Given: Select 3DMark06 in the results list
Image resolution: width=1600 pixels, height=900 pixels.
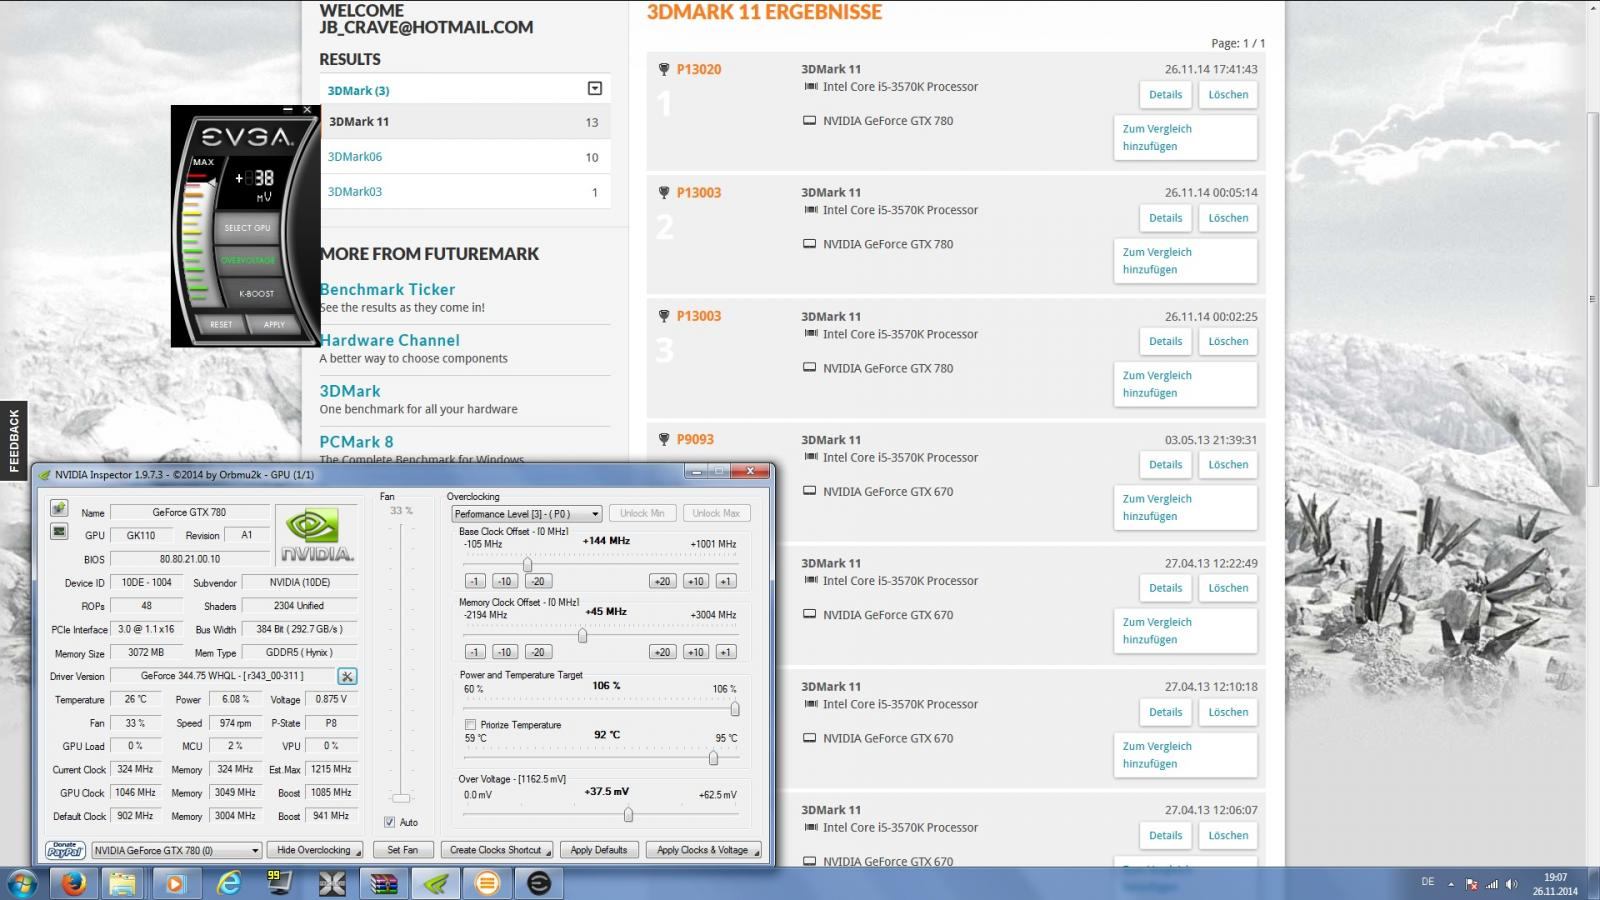Looking at the screenshot, I should coord(465,157).
